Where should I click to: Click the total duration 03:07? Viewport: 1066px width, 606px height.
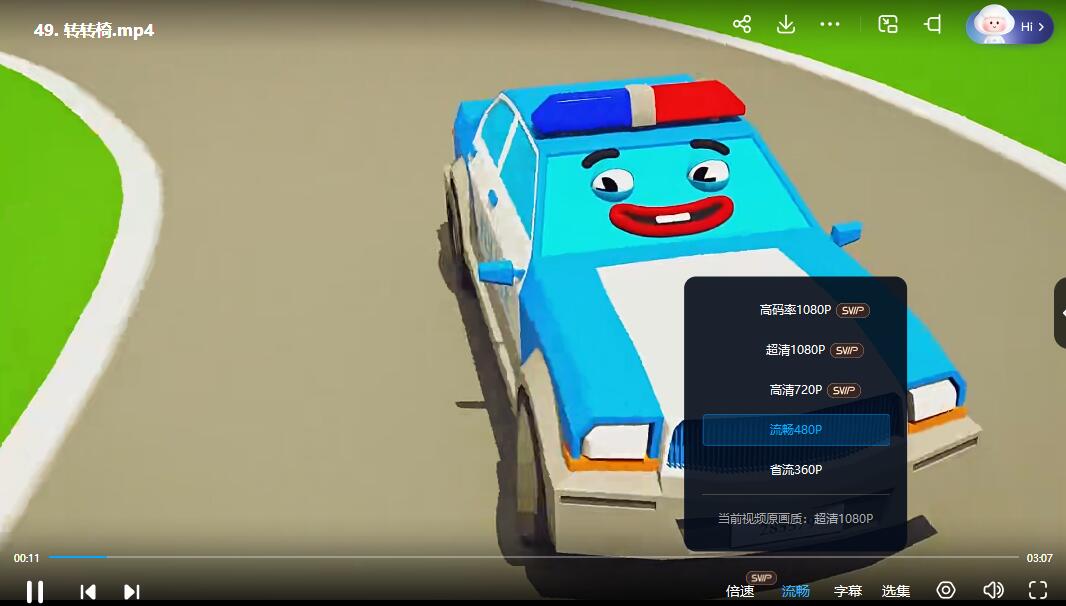1039,558
